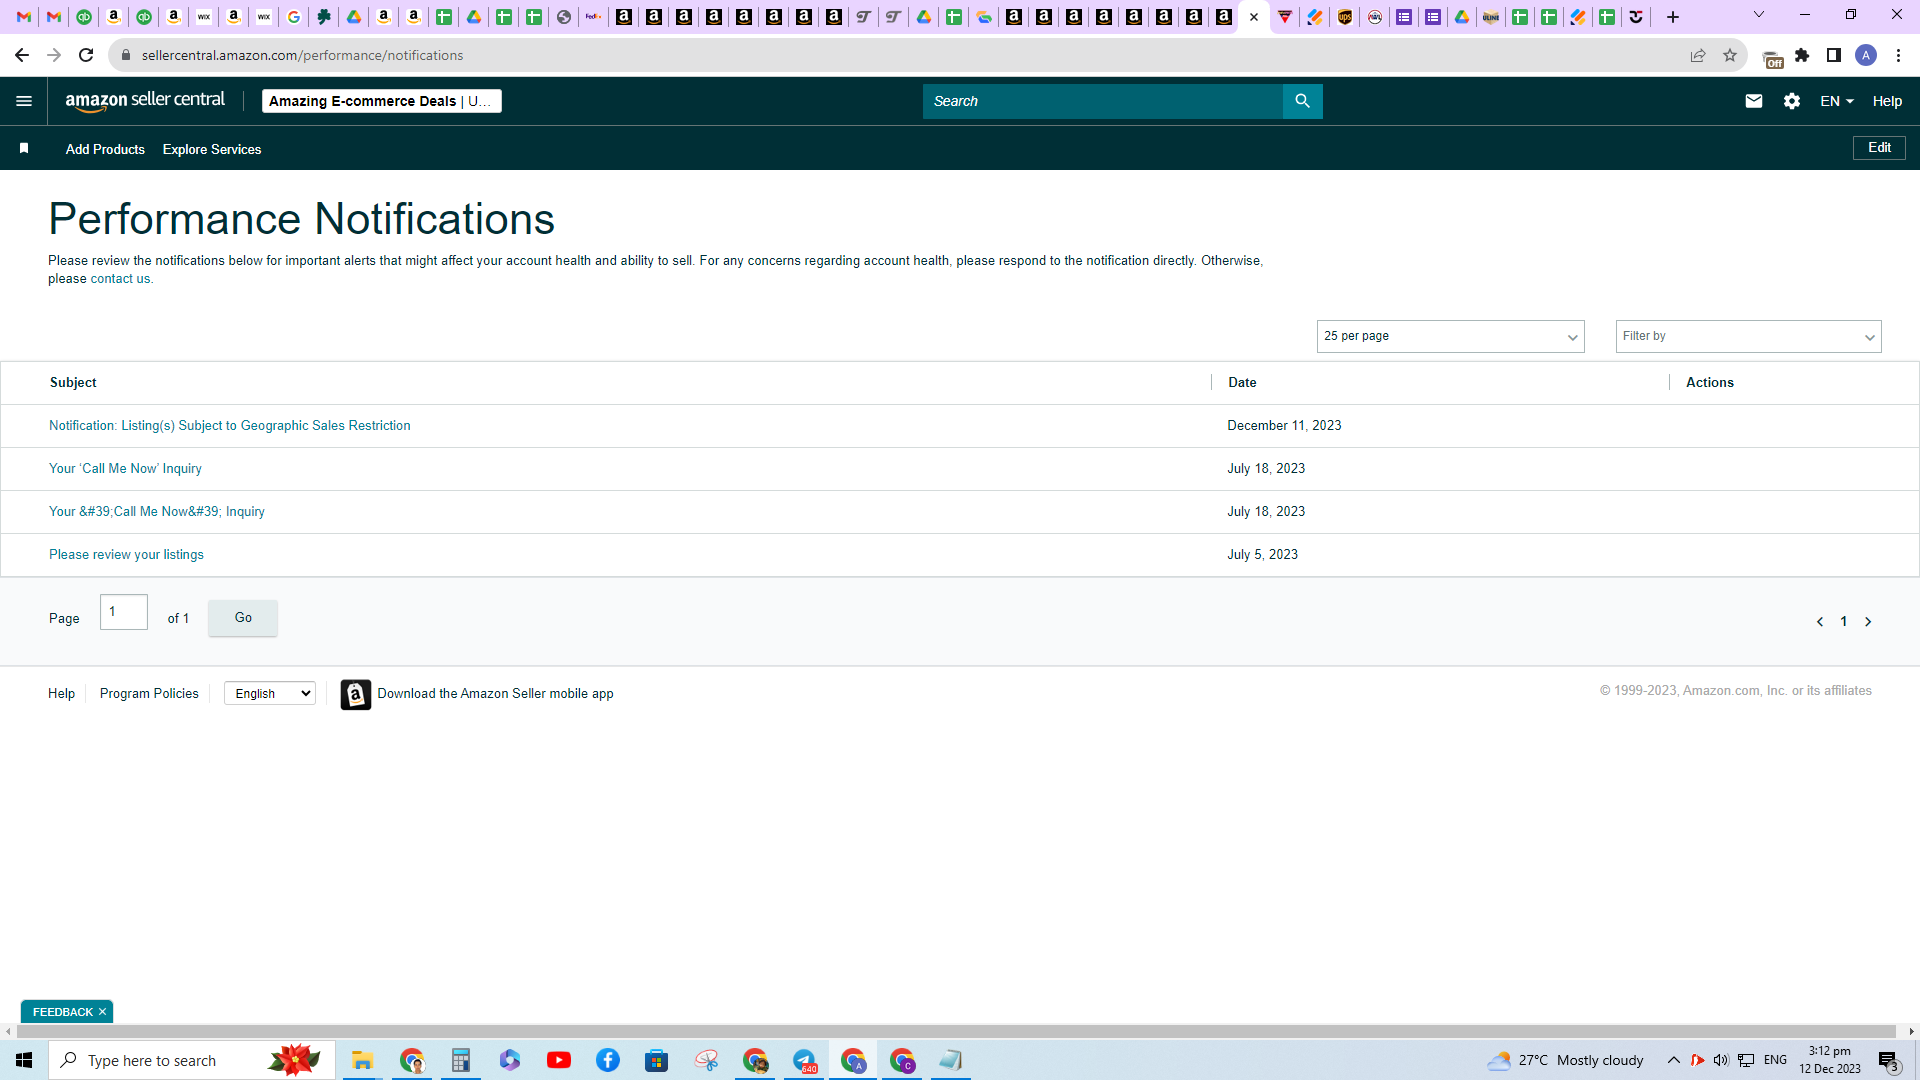Open Chrome's three-dot menu
1920x1080 pixels.
click(x=1898, y=55)
